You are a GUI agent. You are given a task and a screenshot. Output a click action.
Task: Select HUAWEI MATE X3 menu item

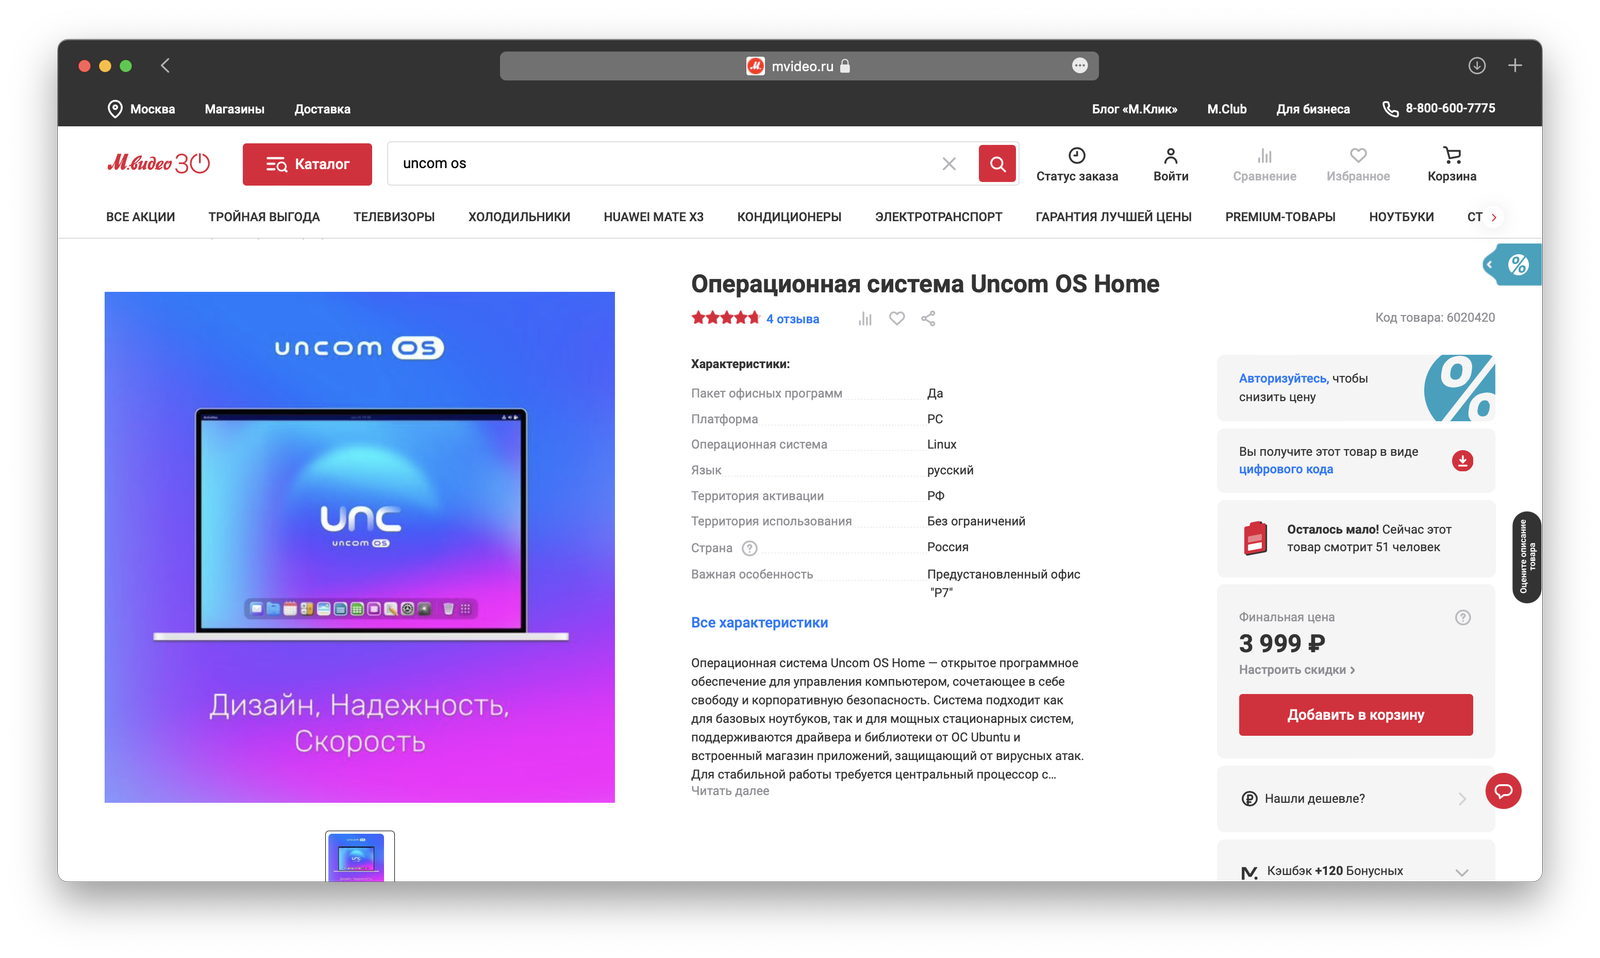pos(654,217)
